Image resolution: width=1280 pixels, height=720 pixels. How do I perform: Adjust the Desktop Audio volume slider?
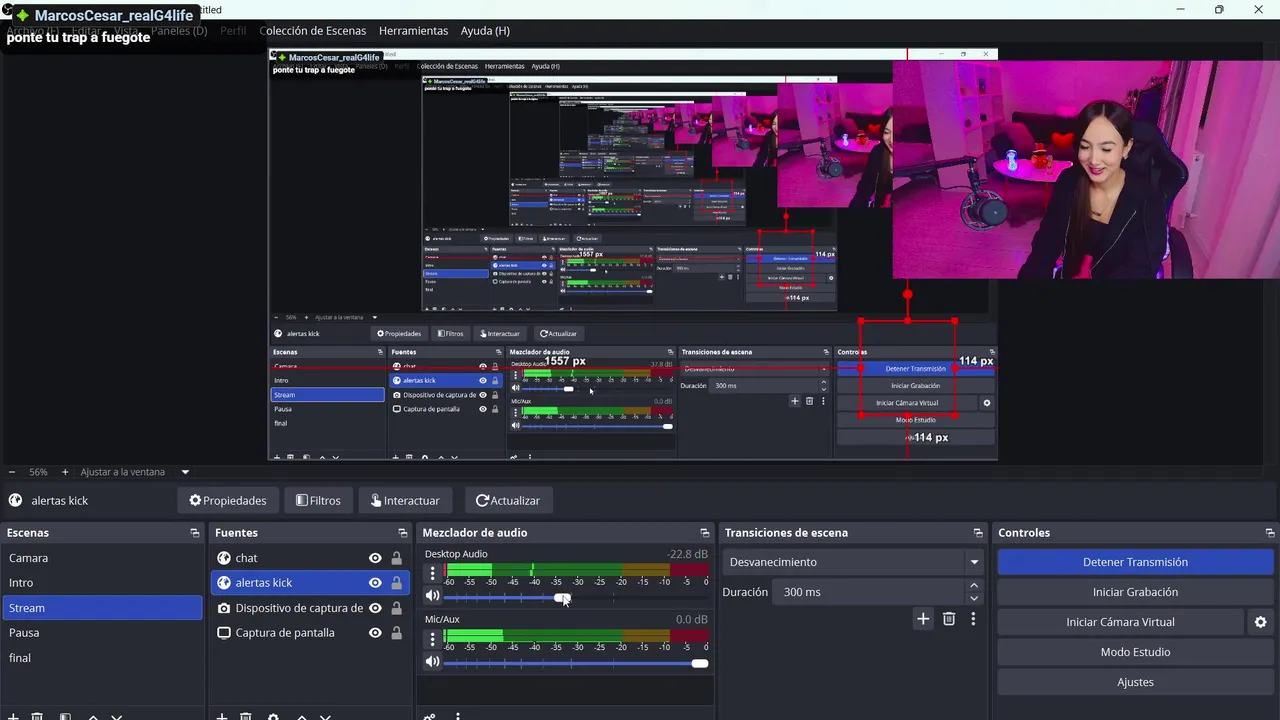[562, 598]
